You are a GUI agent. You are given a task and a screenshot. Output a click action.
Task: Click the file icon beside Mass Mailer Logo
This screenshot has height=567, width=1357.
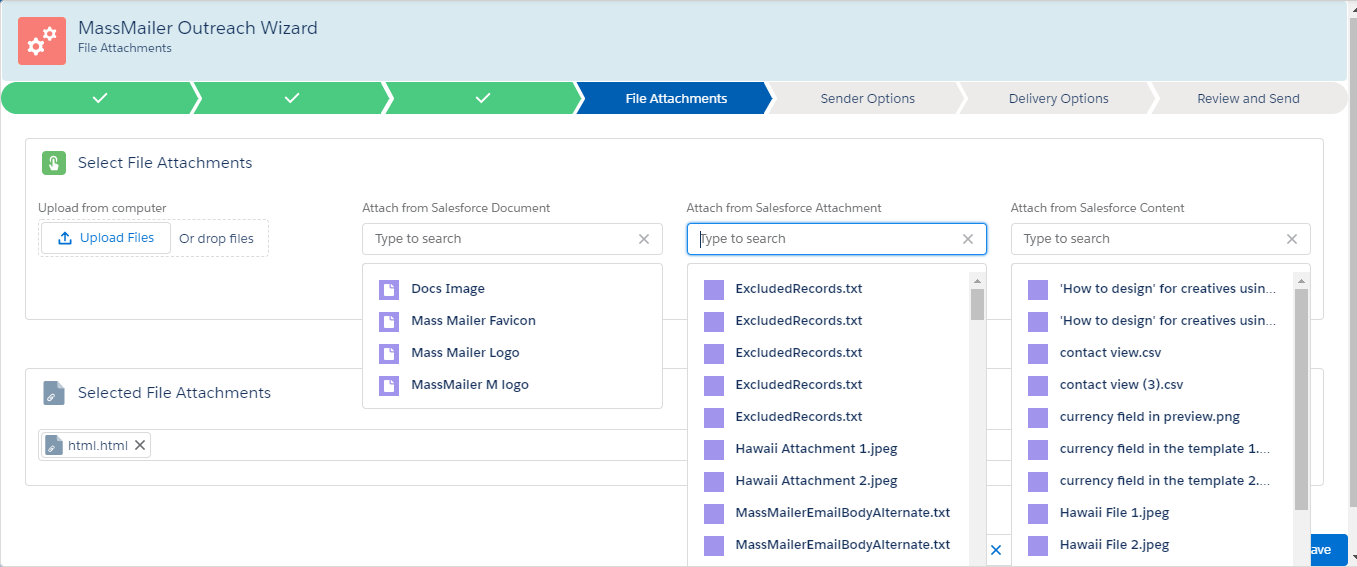[x=389, y=353]
